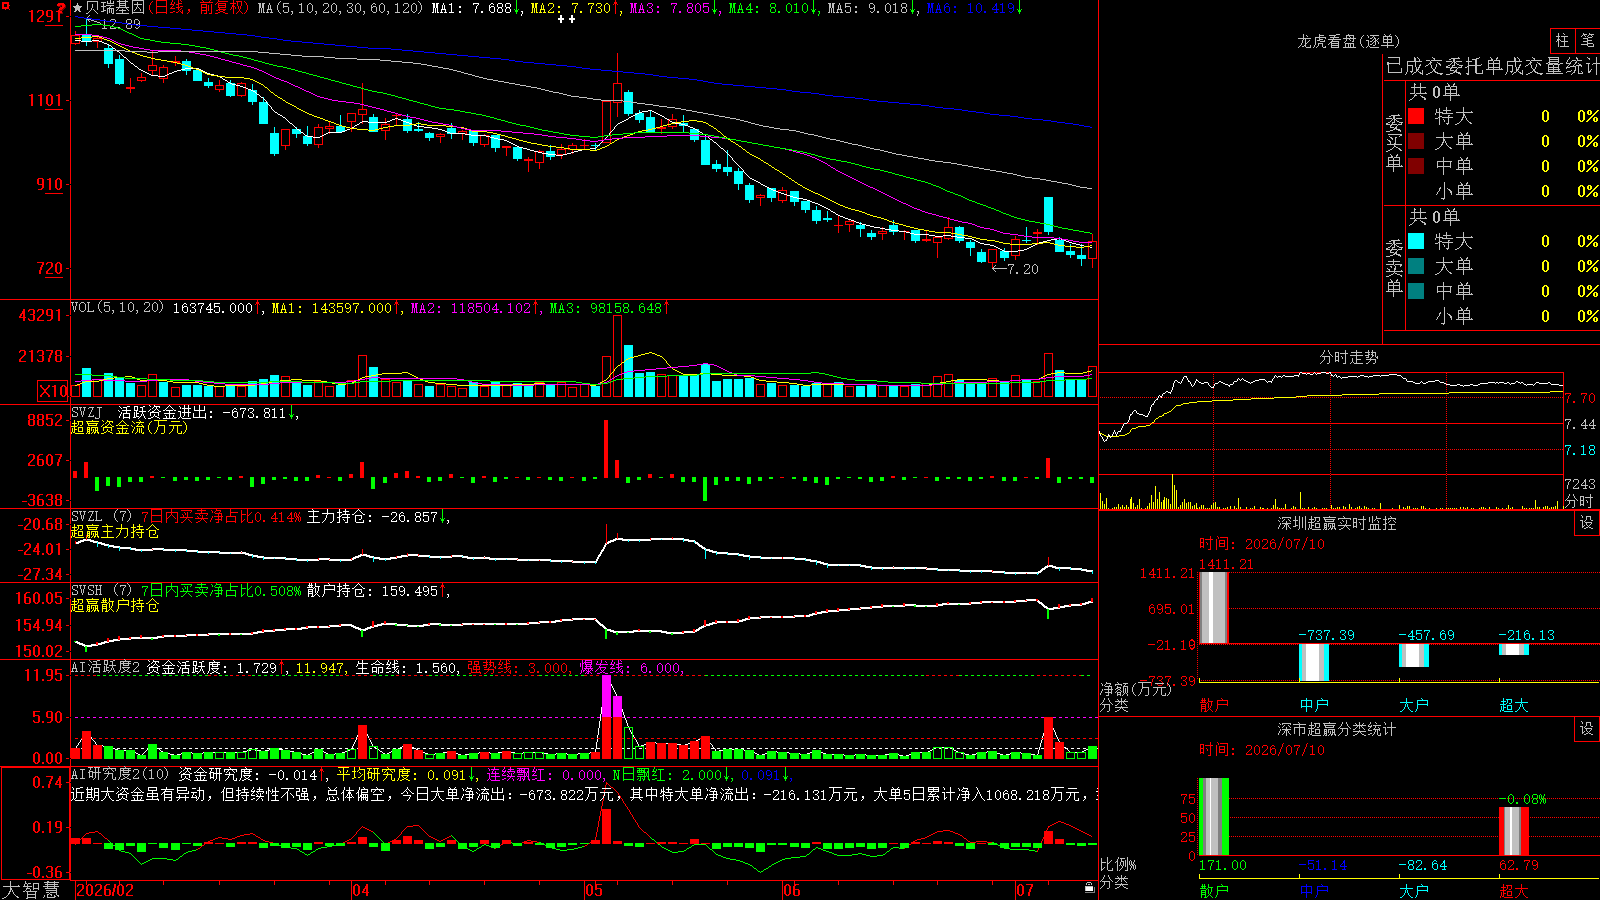Click the 大户 bar in 深圳超赢实时监控
Image resolution: width=1600 pixels, height=900 pixels.
(x=1414, y=655)
